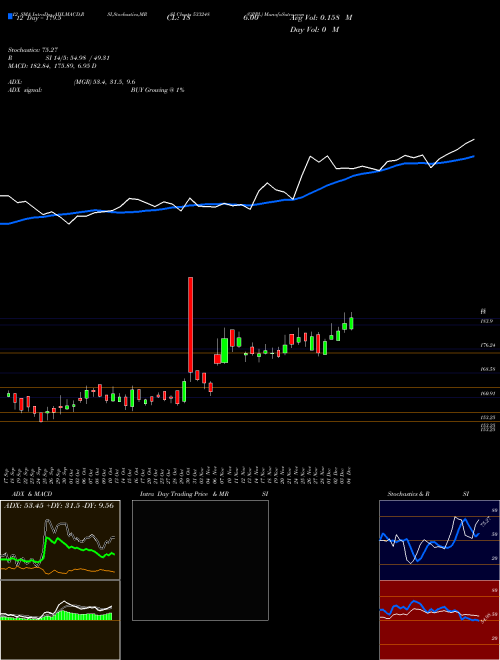Click the 'Avg Vol: 0.158 M' label

tap(321, 18)
